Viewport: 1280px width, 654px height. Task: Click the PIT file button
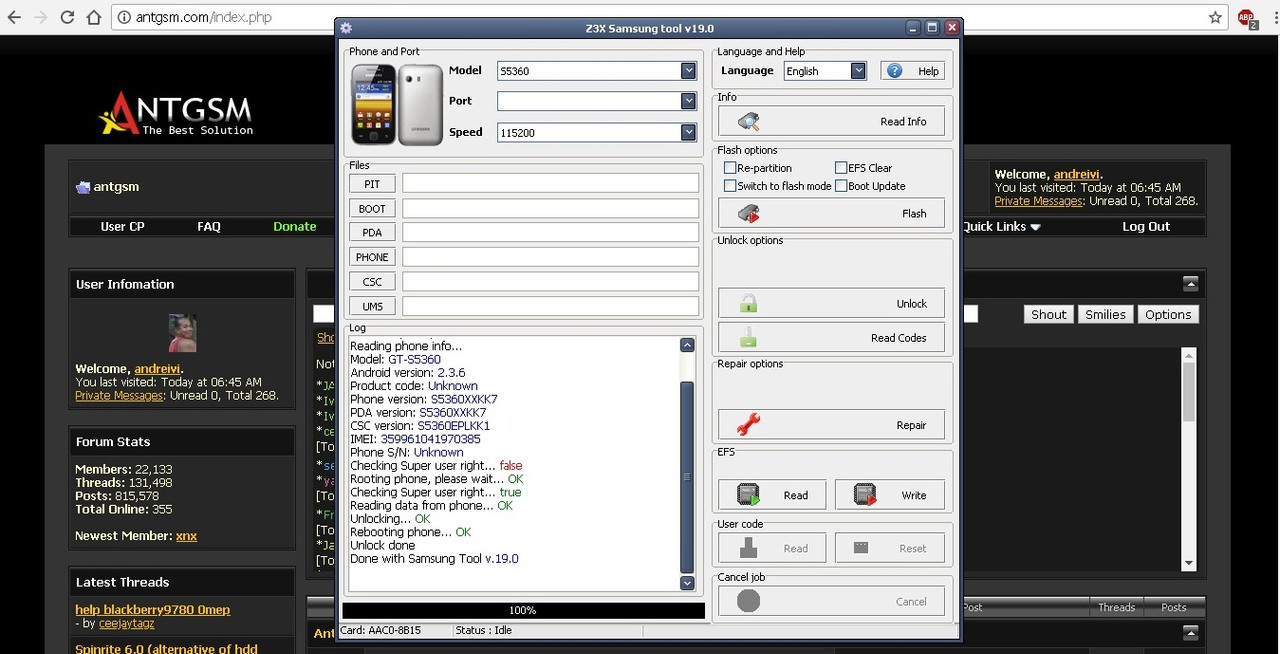(372, 184)
